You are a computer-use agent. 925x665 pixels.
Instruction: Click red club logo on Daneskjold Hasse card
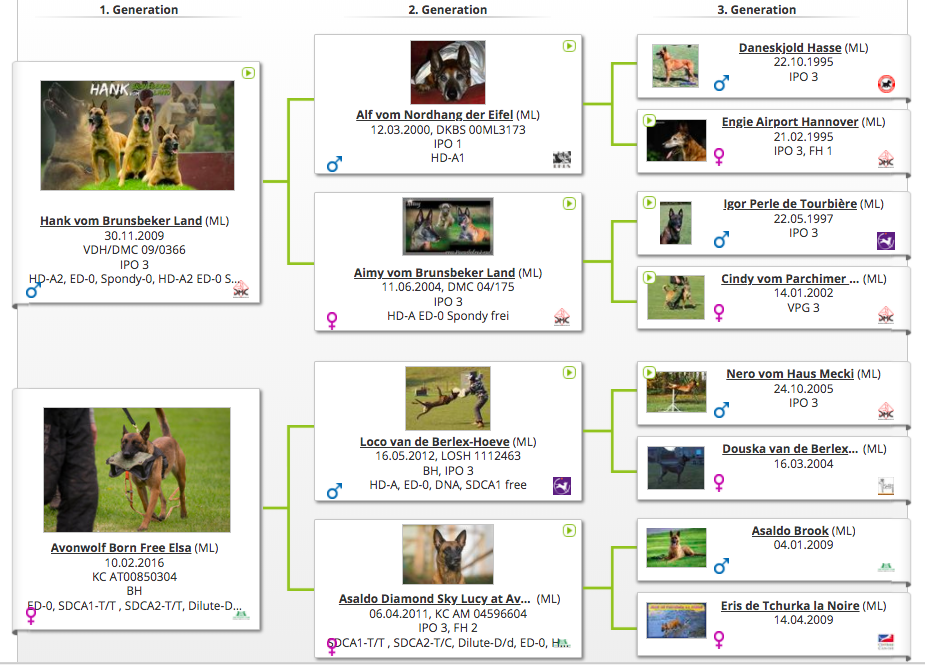[886, 84]
